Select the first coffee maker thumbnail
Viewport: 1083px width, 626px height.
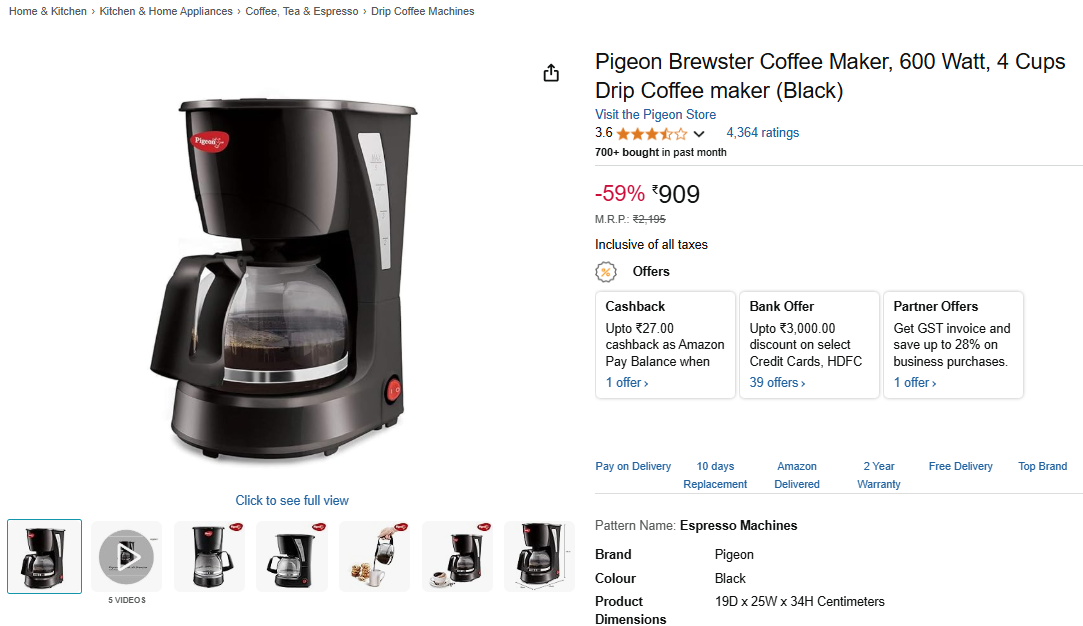[44, 556]
